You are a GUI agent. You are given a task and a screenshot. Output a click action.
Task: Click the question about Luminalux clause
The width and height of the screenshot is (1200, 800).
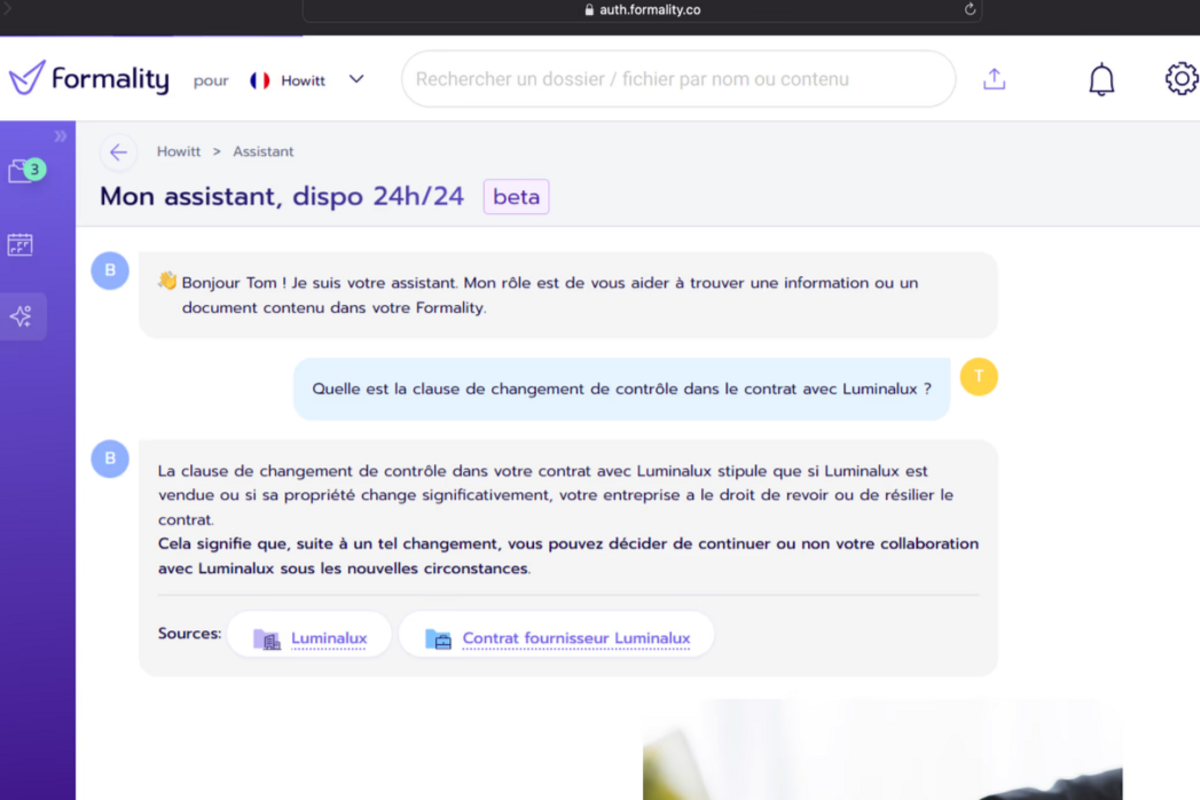point(622,389)
